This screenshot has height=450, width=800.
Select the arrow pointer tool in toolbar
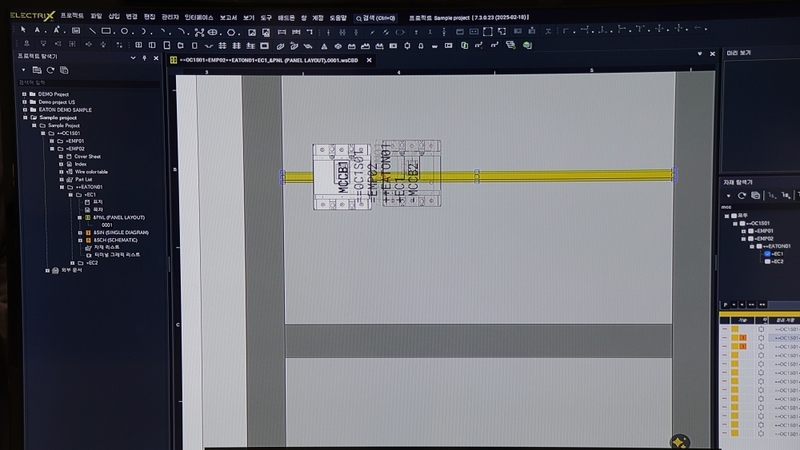25,31
